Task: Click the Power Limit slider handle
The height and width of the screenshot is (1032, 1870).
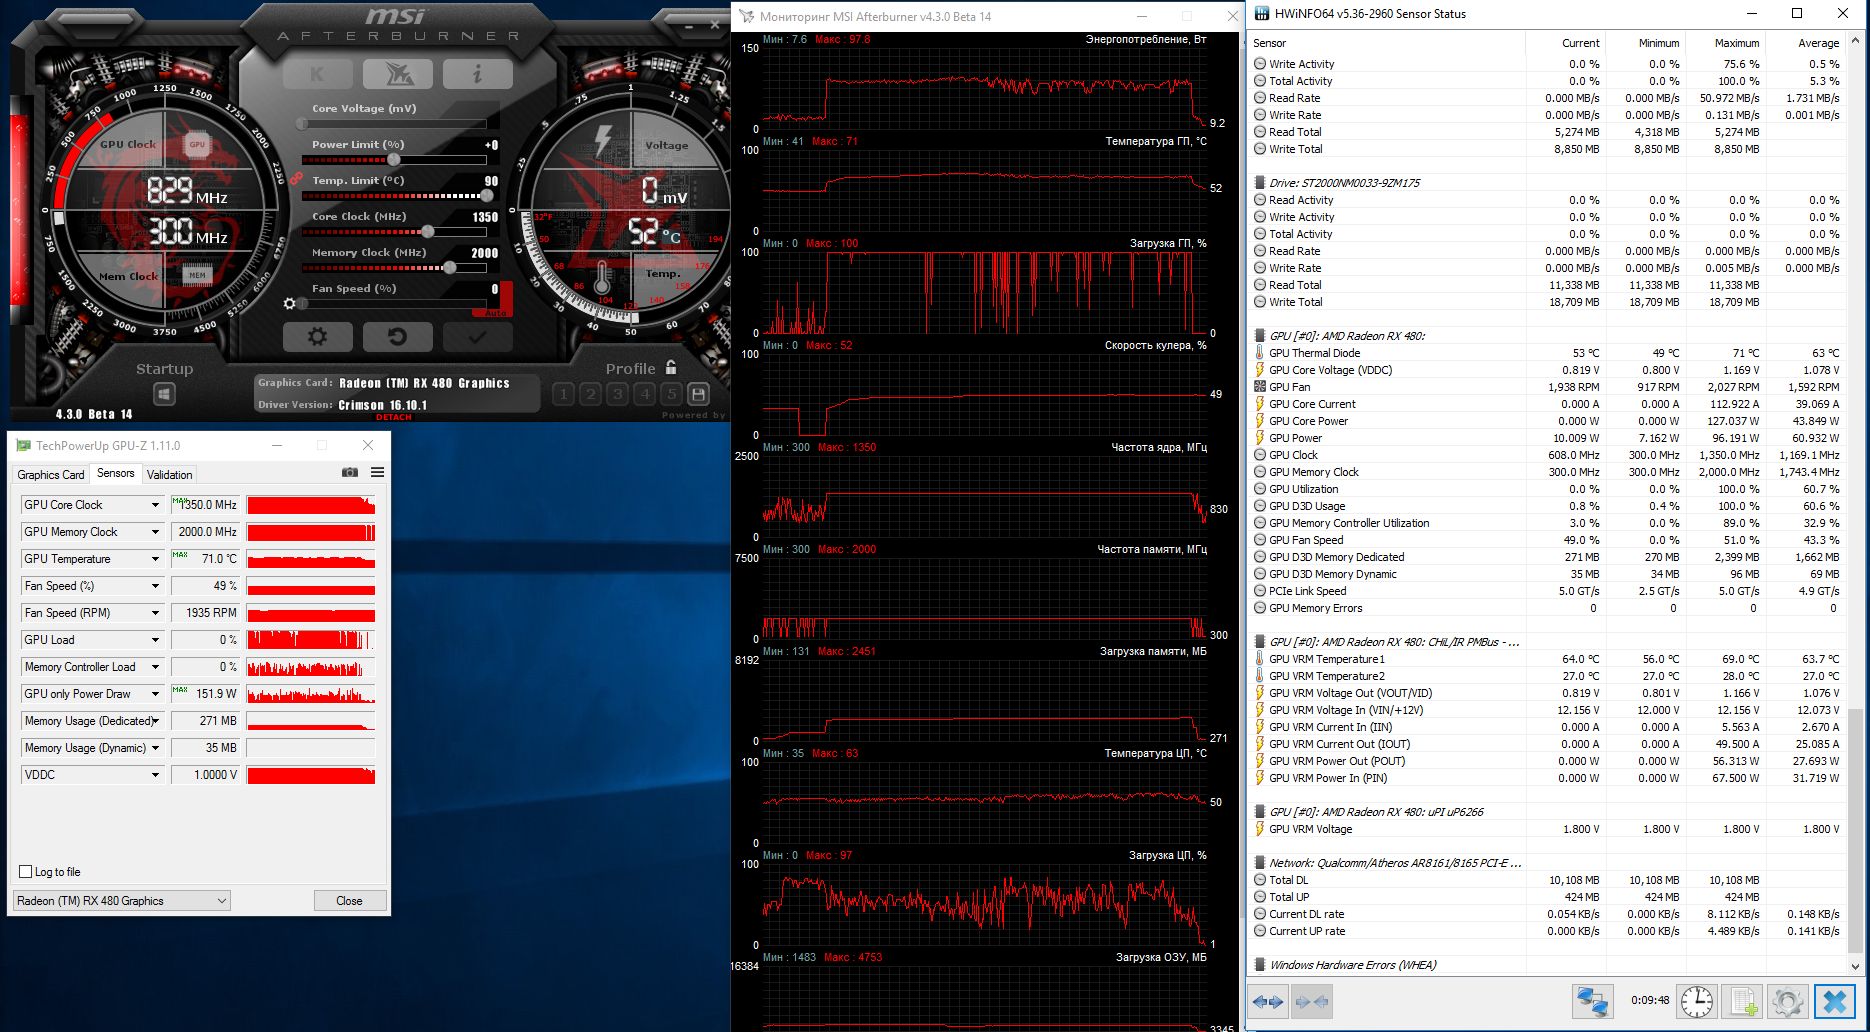Action: point(394,160)
